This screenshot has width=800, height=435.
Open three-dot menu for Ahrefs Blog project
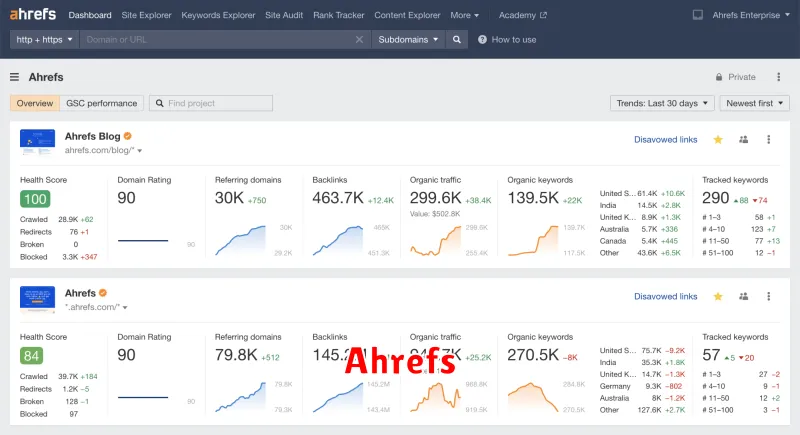coord(768,140)
